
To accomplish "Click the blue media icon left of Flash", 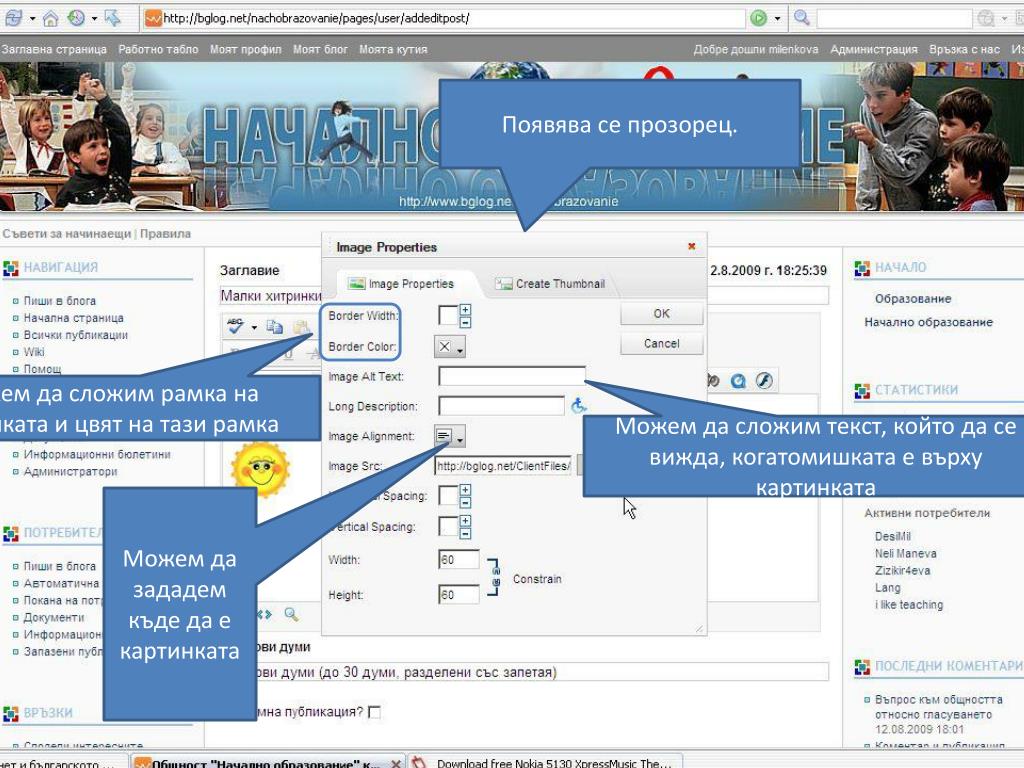I will (738, 380).
